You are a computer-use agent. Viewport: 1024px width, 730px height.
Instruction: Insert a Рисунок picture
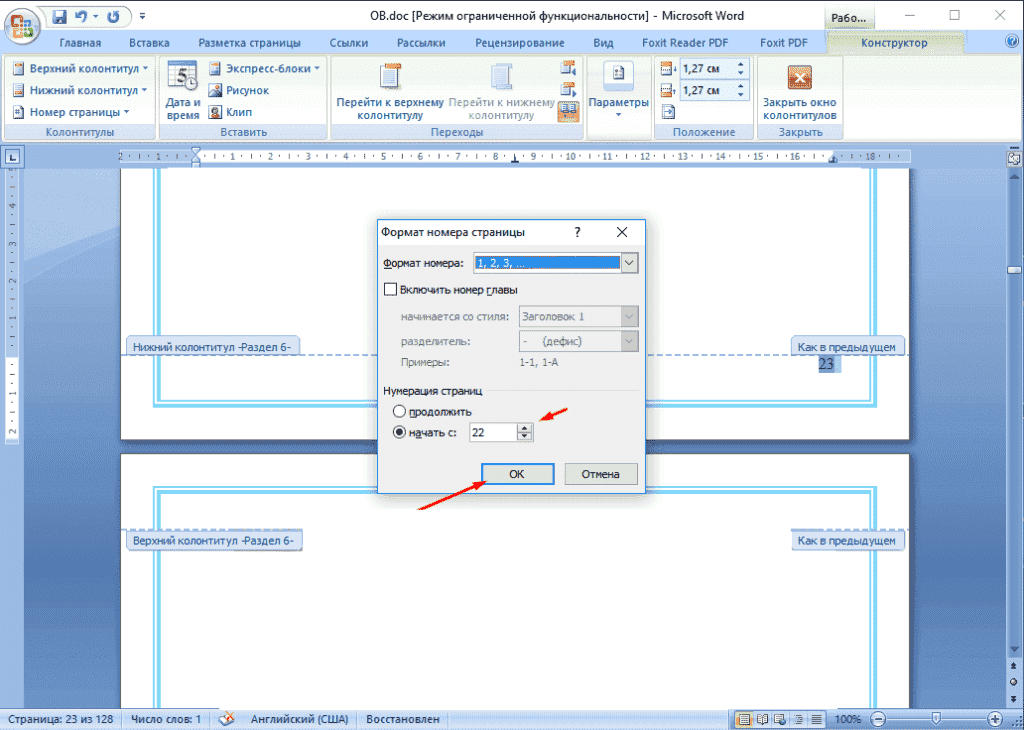[x=239, y=90]
